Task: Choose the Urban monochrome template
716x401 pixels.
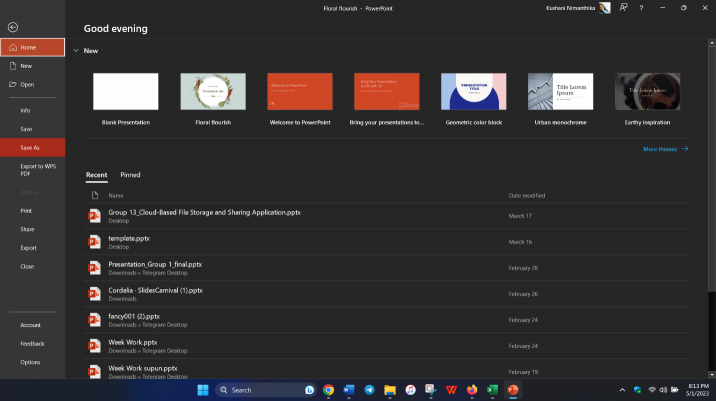Action: pyautogui.click(x=560, y=99)
